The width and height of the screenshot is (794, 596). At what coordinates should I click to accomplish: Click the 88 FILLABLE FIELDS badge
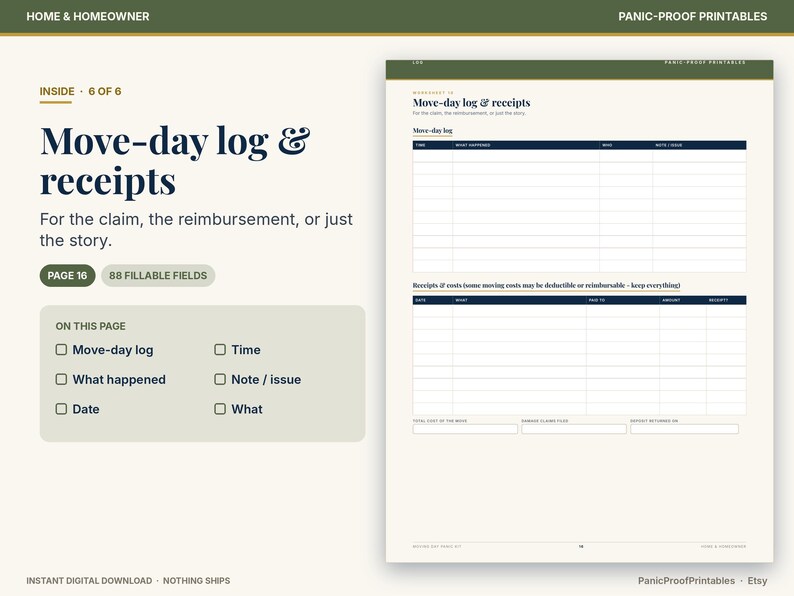[x=158, y=275]
